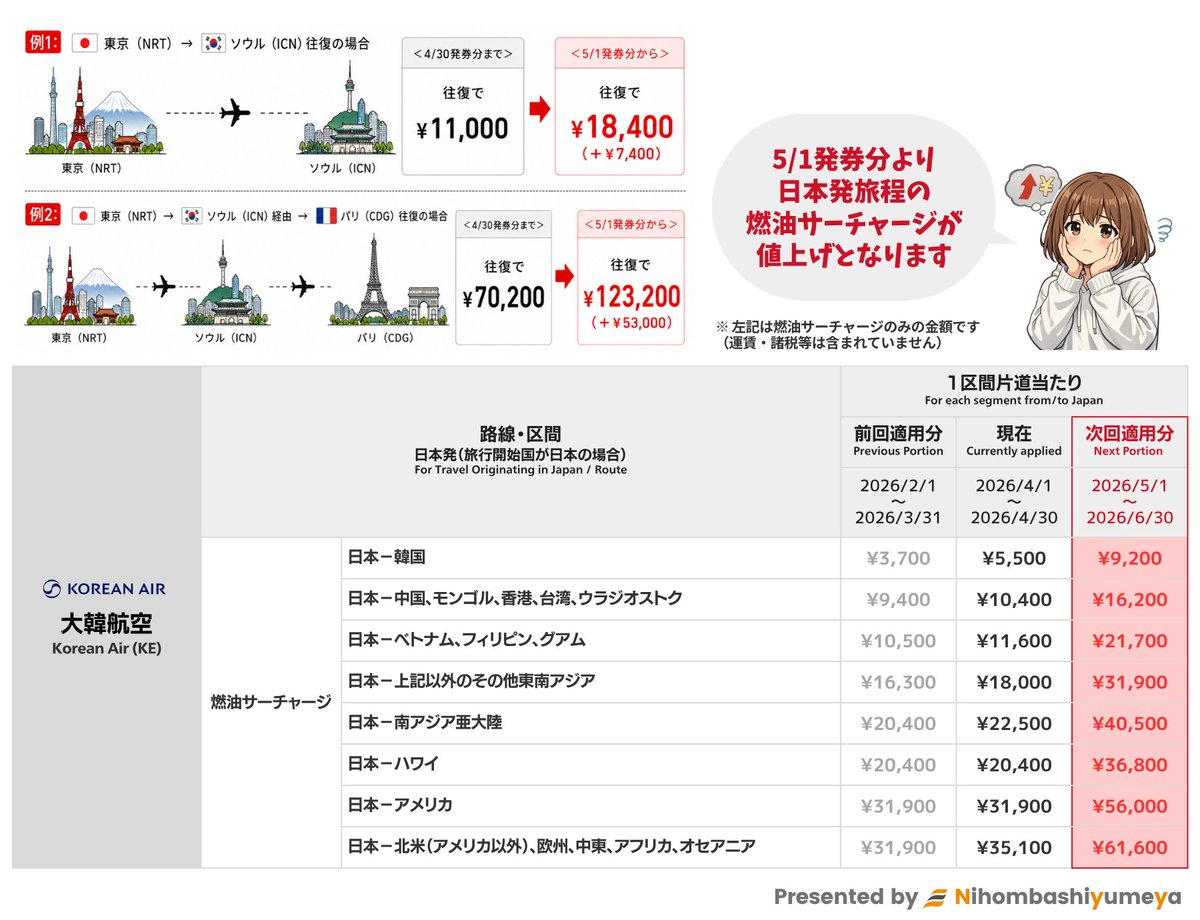Click the Japan flag in example 1
Image resolution: width=1200 pixels, height=920 pixels.
(x=85, y=43)
